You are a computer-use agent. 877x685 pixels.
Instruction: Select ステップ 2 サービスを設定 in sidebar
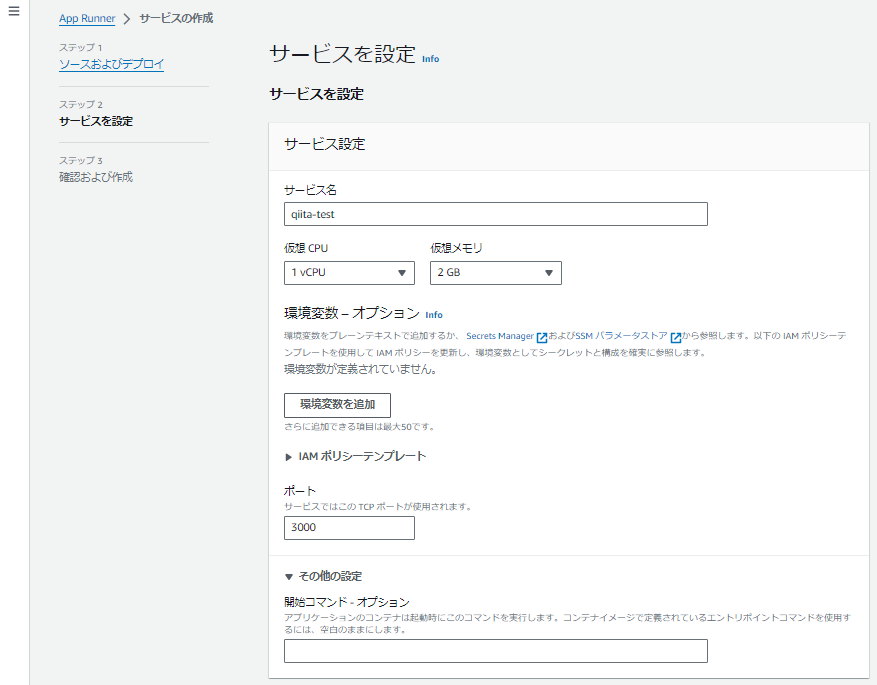click(x=96, y=121)
